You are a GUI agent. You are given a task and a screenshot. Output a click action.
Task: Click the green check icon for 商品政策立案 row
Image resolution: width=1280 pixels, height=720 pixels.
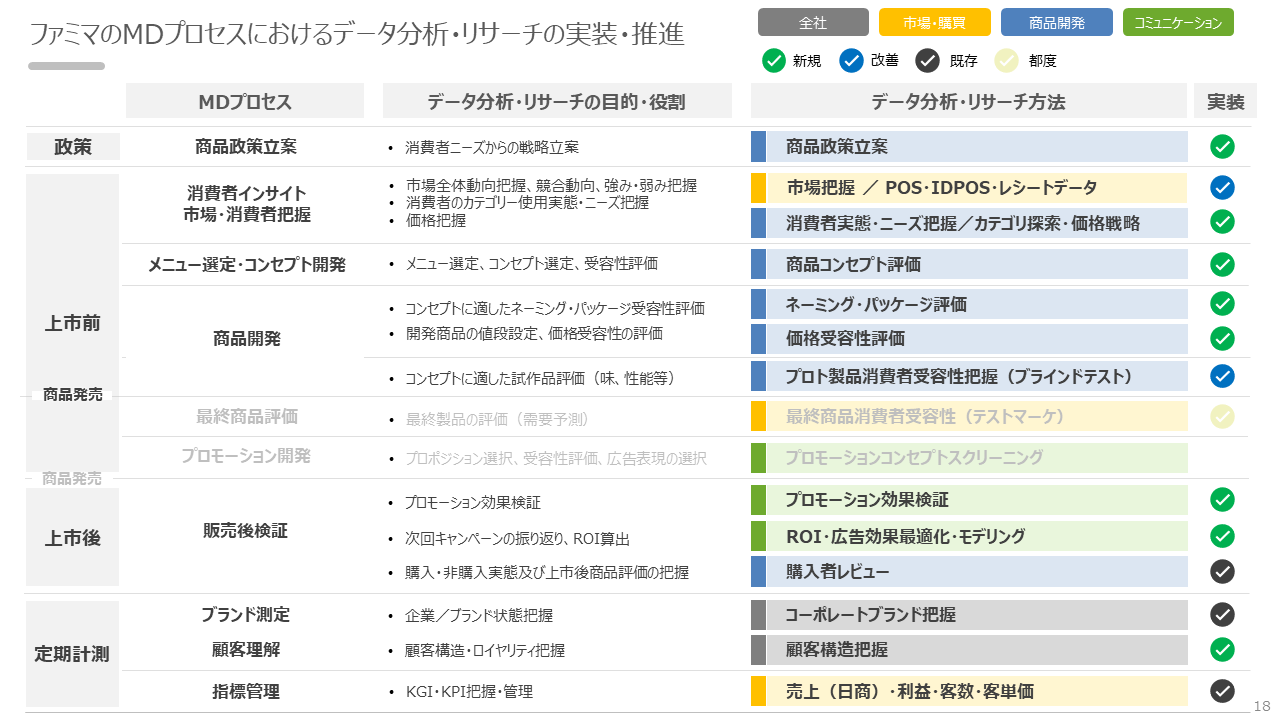[1222, 147]
